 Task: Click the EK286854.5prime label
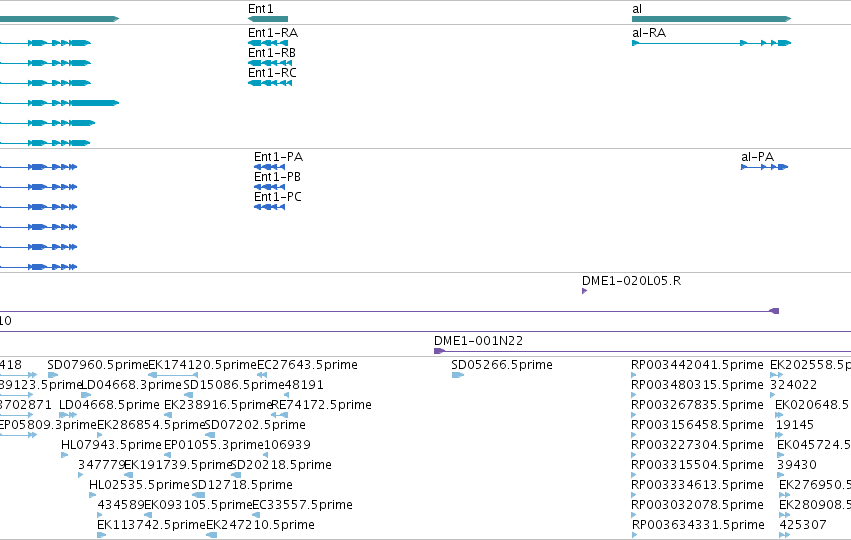151,425
